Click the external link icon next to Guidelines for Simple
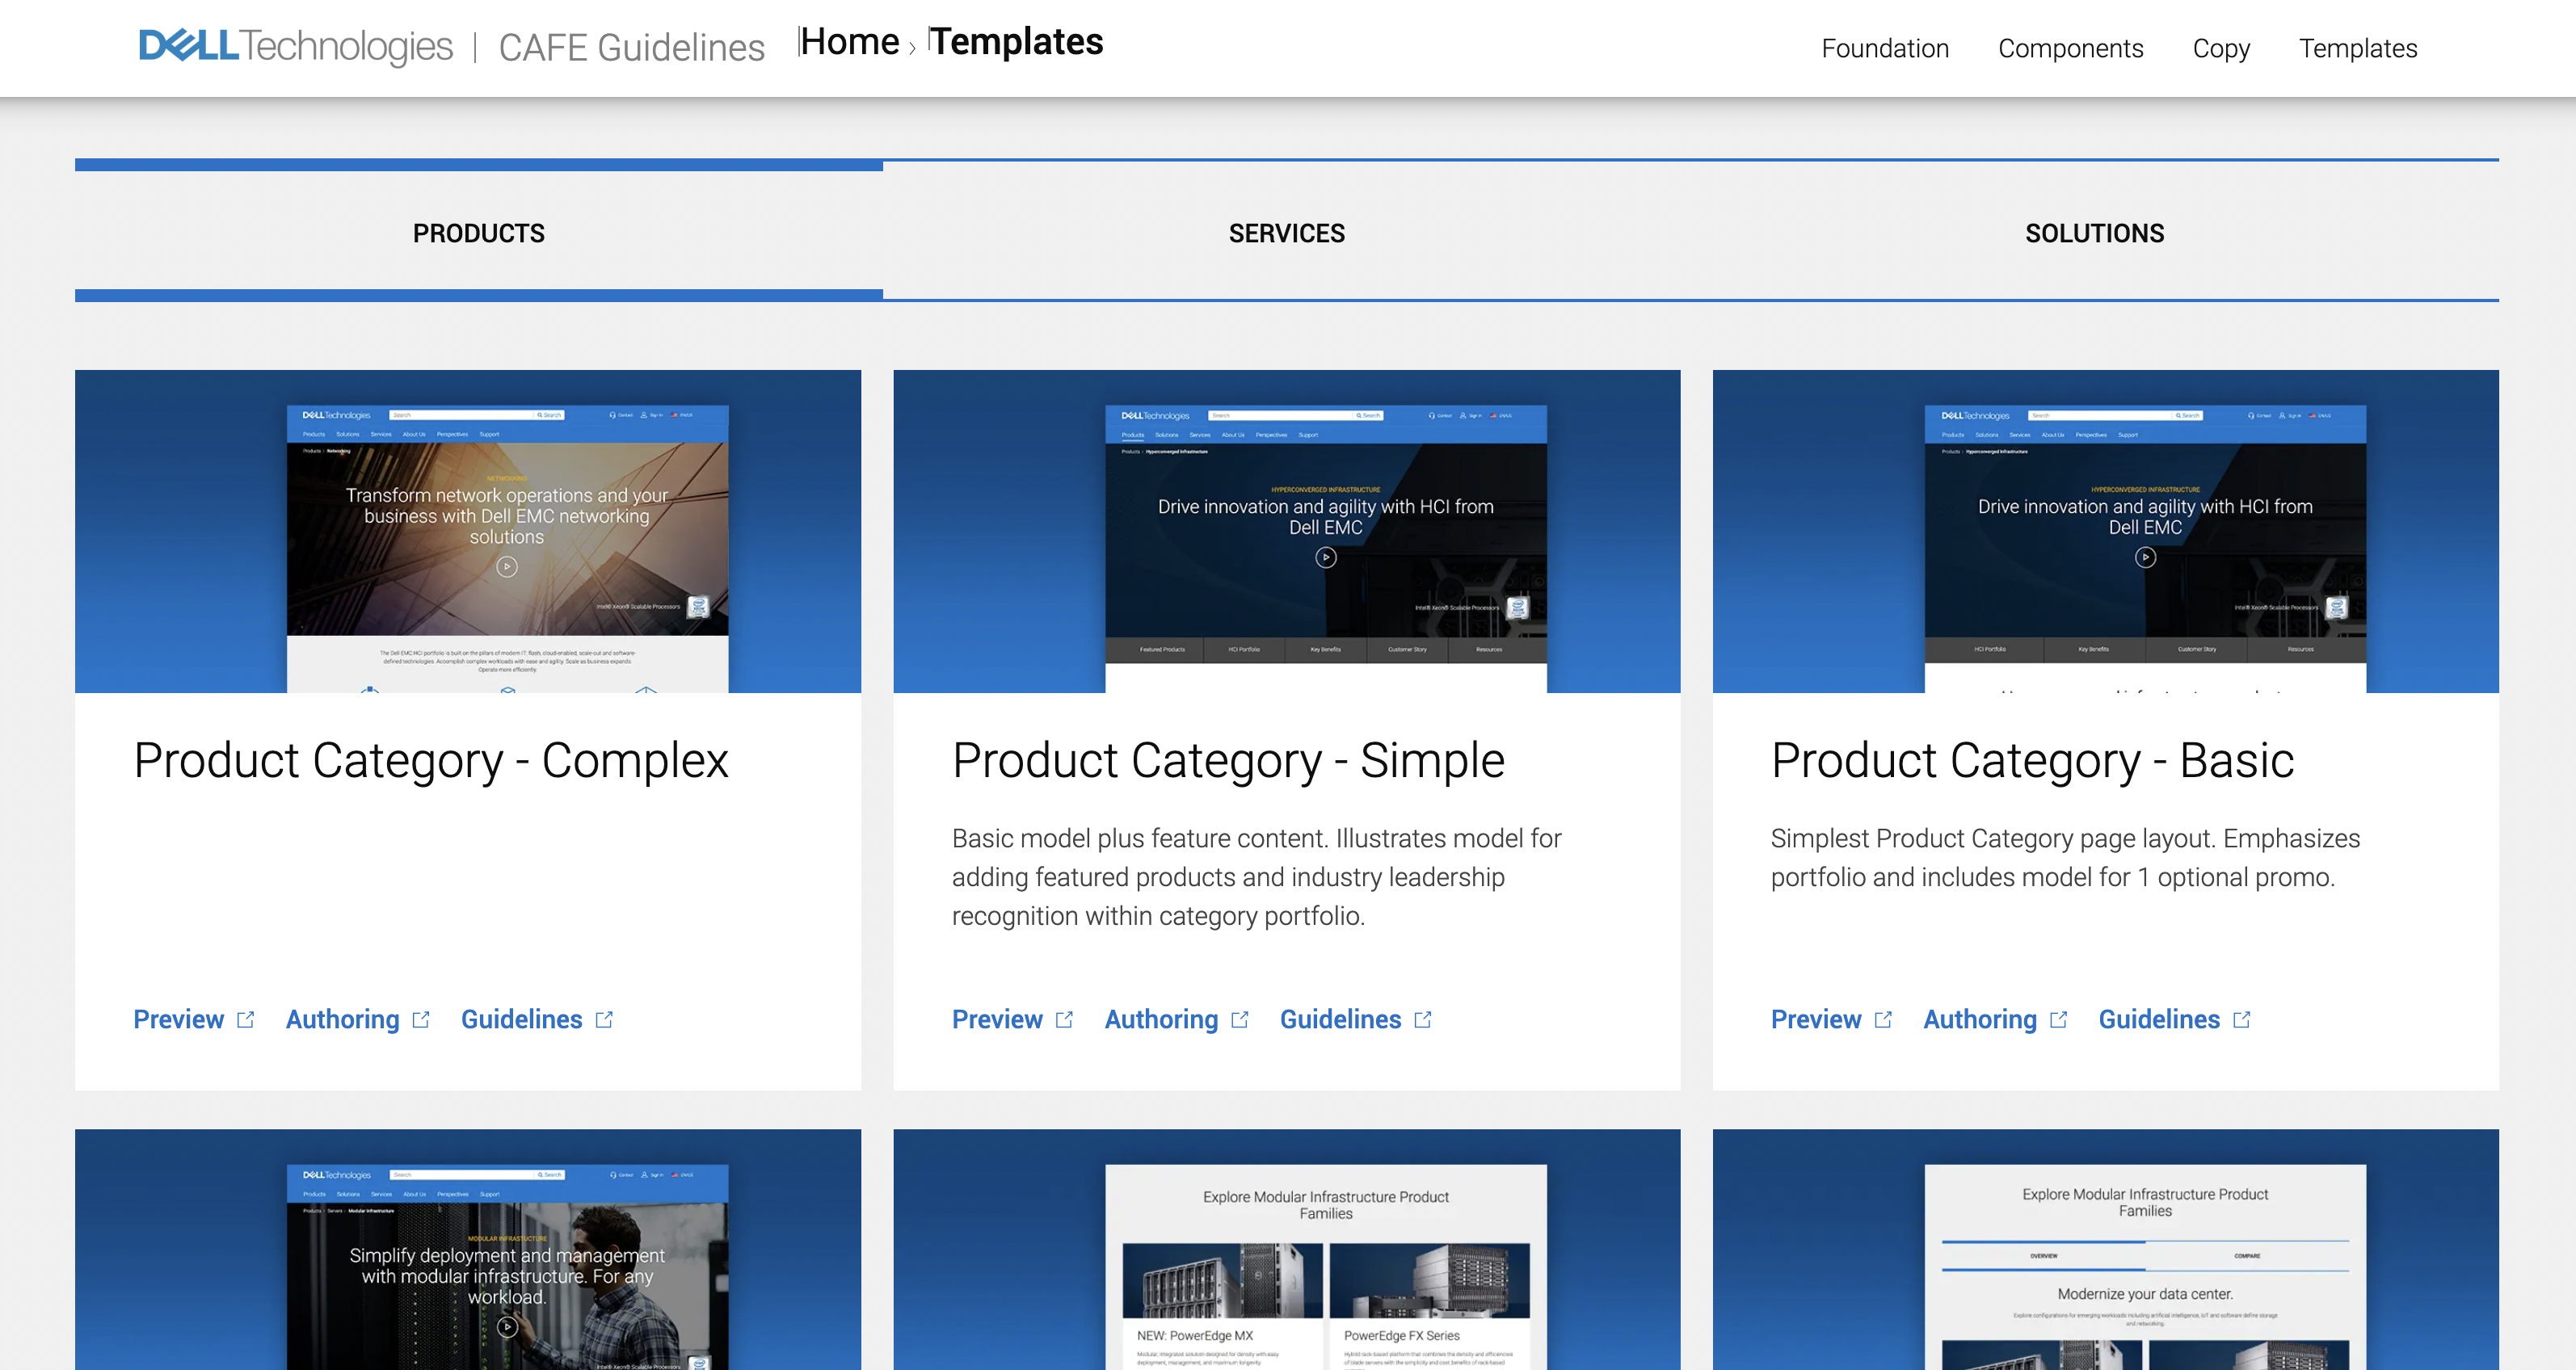The width and height of the screenshot is (2576, 1370). 1422,1018
